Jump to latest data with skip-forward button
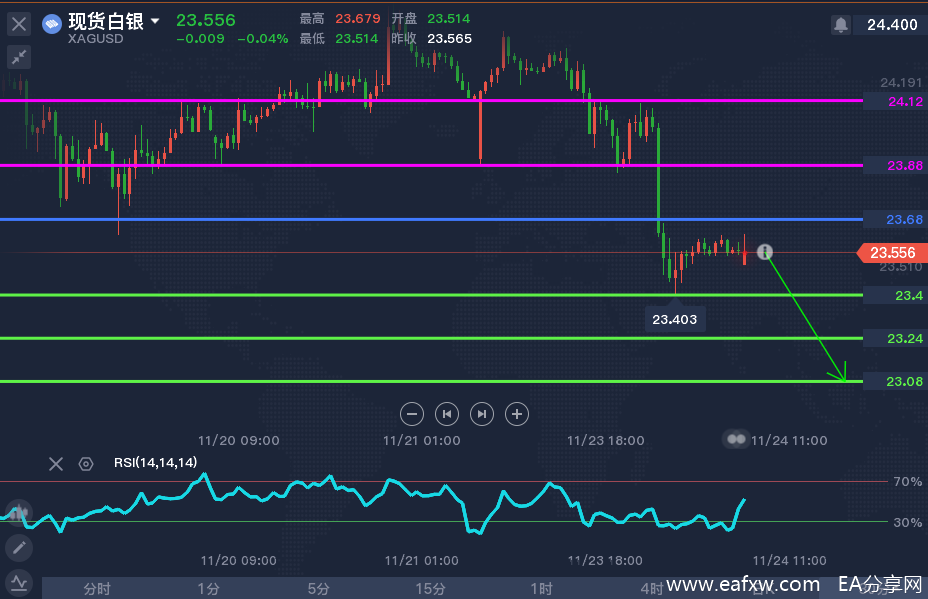The width and height of the screenshot is (928, 599). pyautogui.click(x=482, y=413)
